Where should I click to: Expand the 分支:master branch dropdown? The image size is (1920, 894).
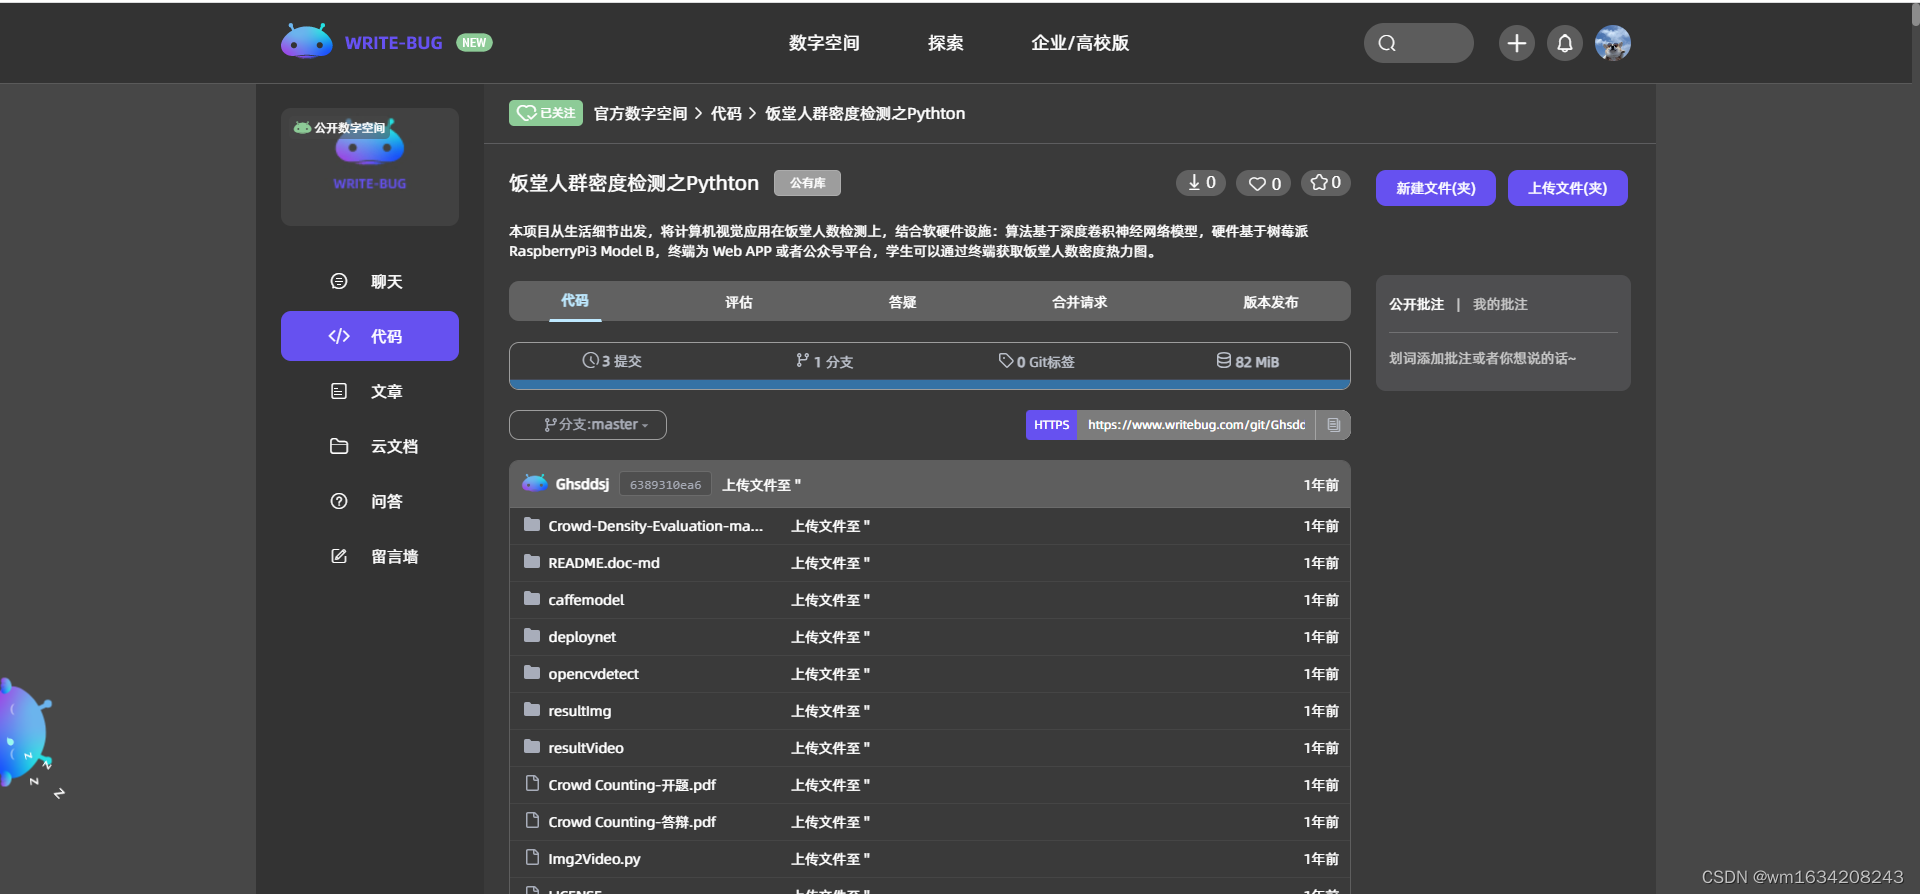588,425
